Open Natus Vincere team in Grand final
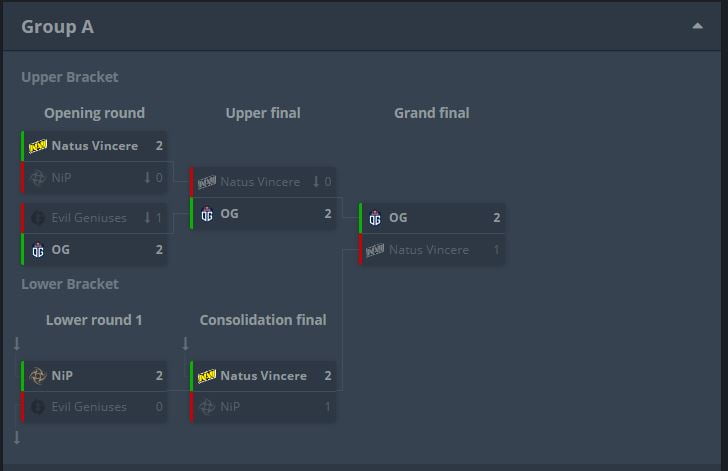The image size is (728, 471). click(x=428, y=250)
